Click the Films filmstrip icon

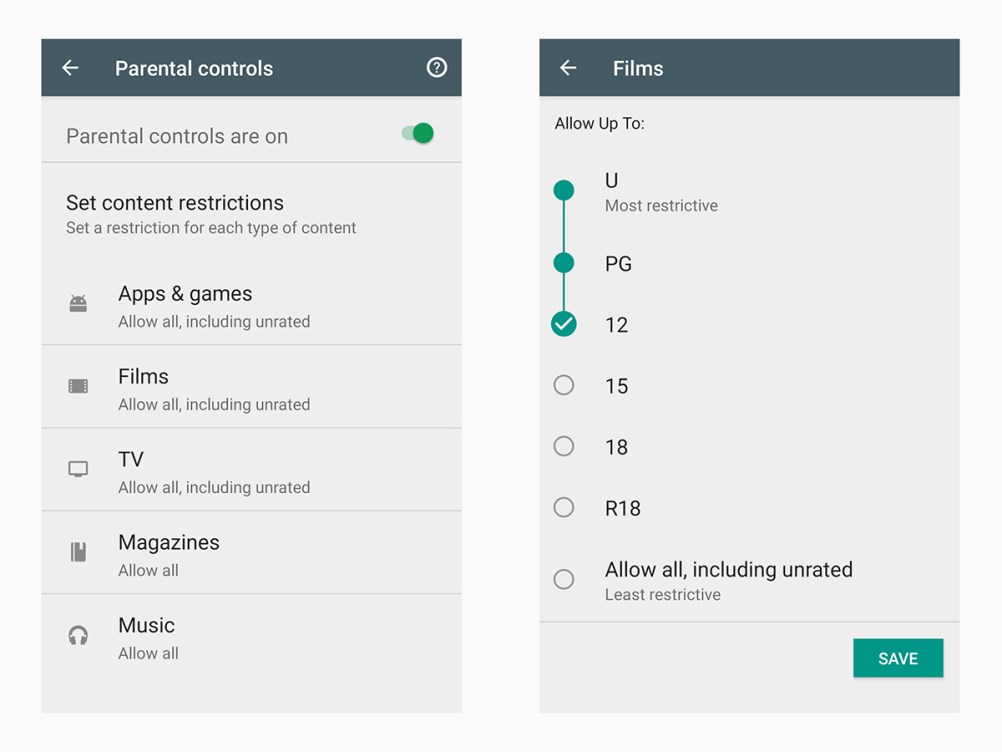click(79, 388)
